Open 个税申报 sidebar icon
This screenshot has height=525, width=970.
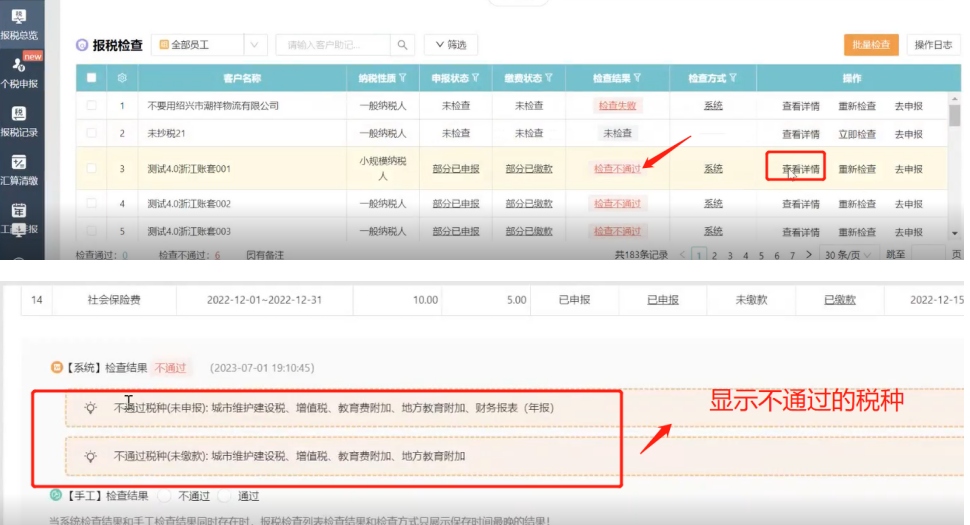click(18, 72)
